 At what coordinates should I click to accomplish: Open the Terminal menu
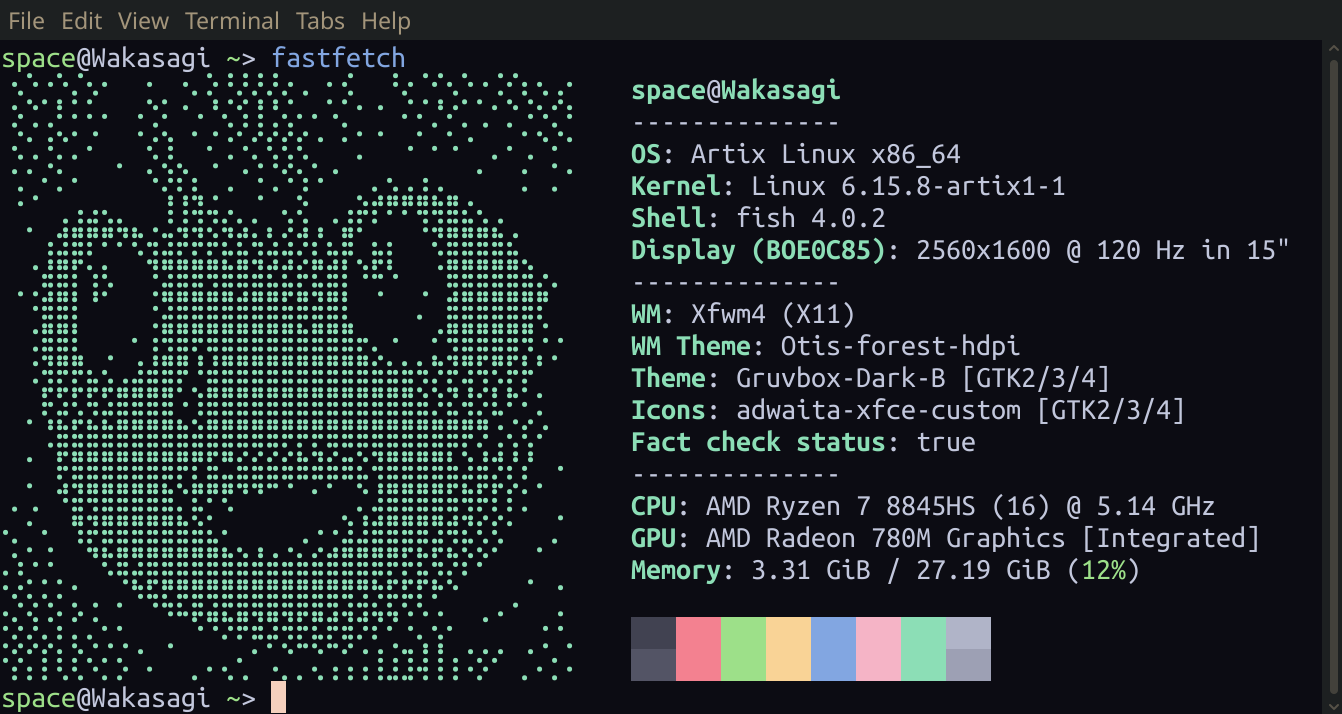[x=232, y=20]
